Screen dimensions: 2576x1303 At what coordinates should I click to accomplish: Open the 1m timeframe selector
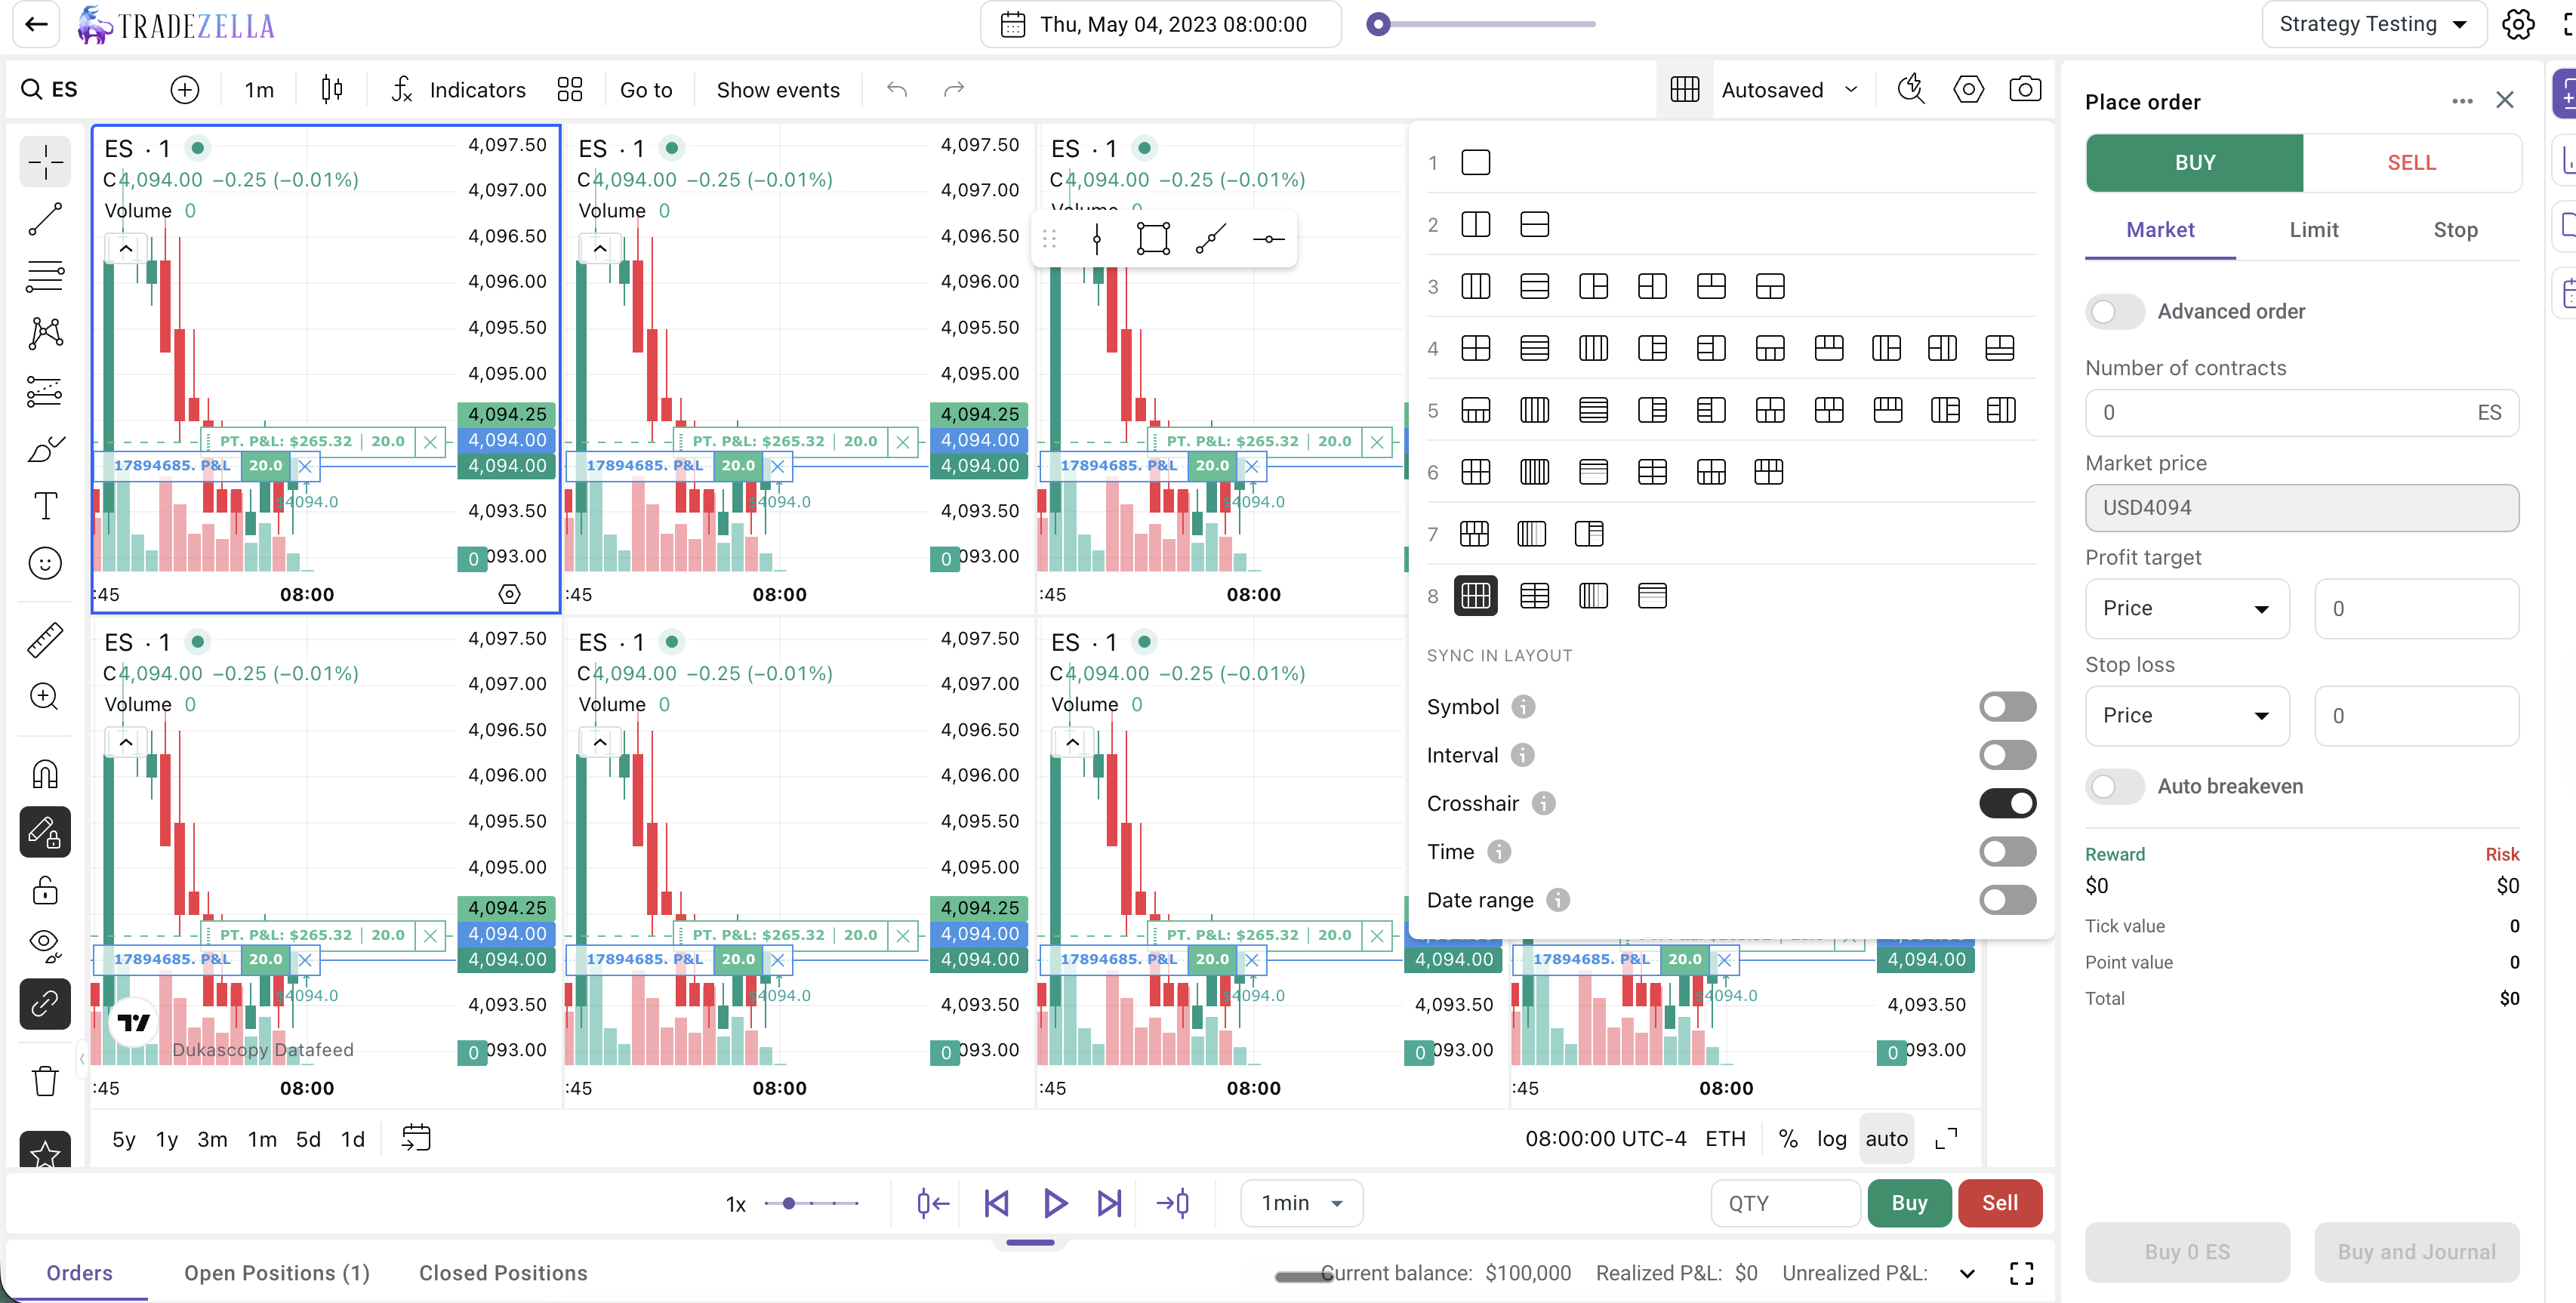259,90
